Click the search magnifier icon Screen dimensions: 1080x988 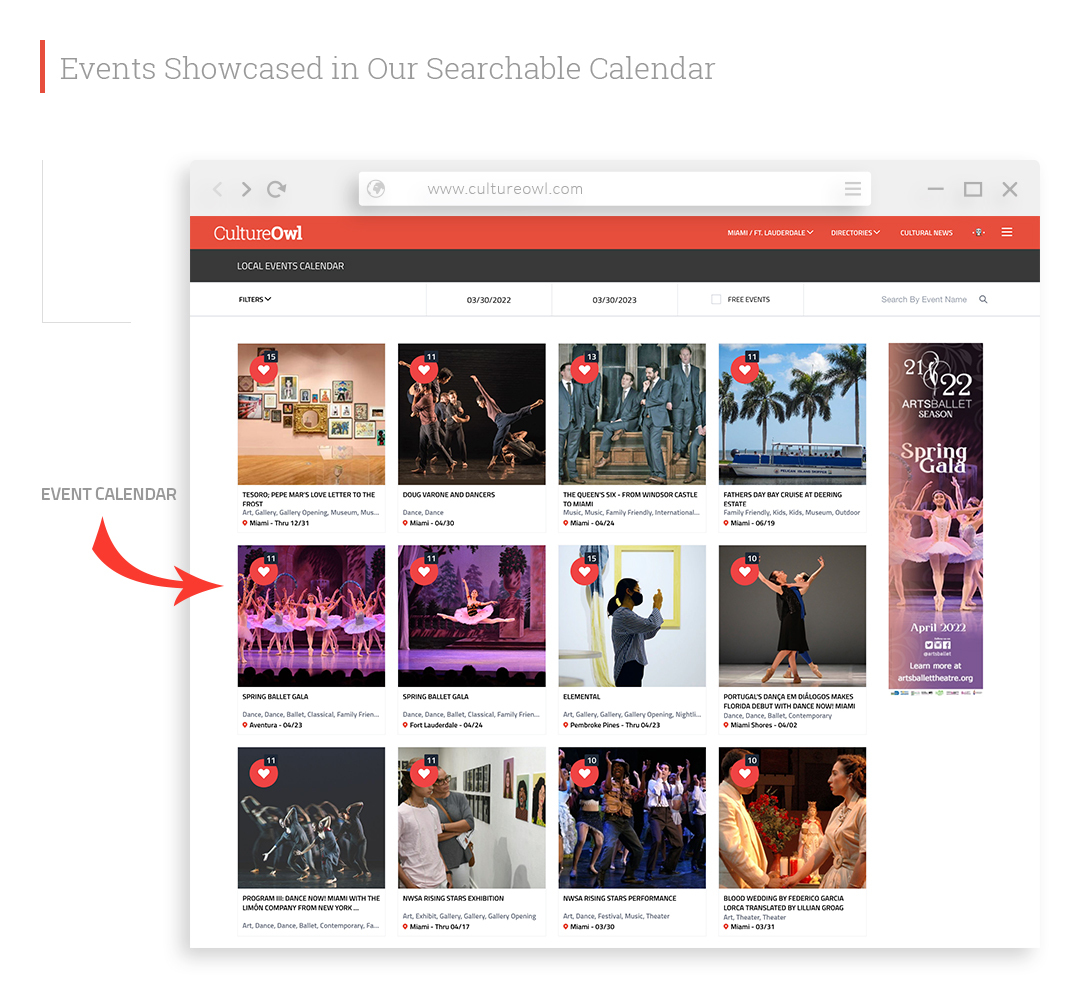(x=983, y=299)
